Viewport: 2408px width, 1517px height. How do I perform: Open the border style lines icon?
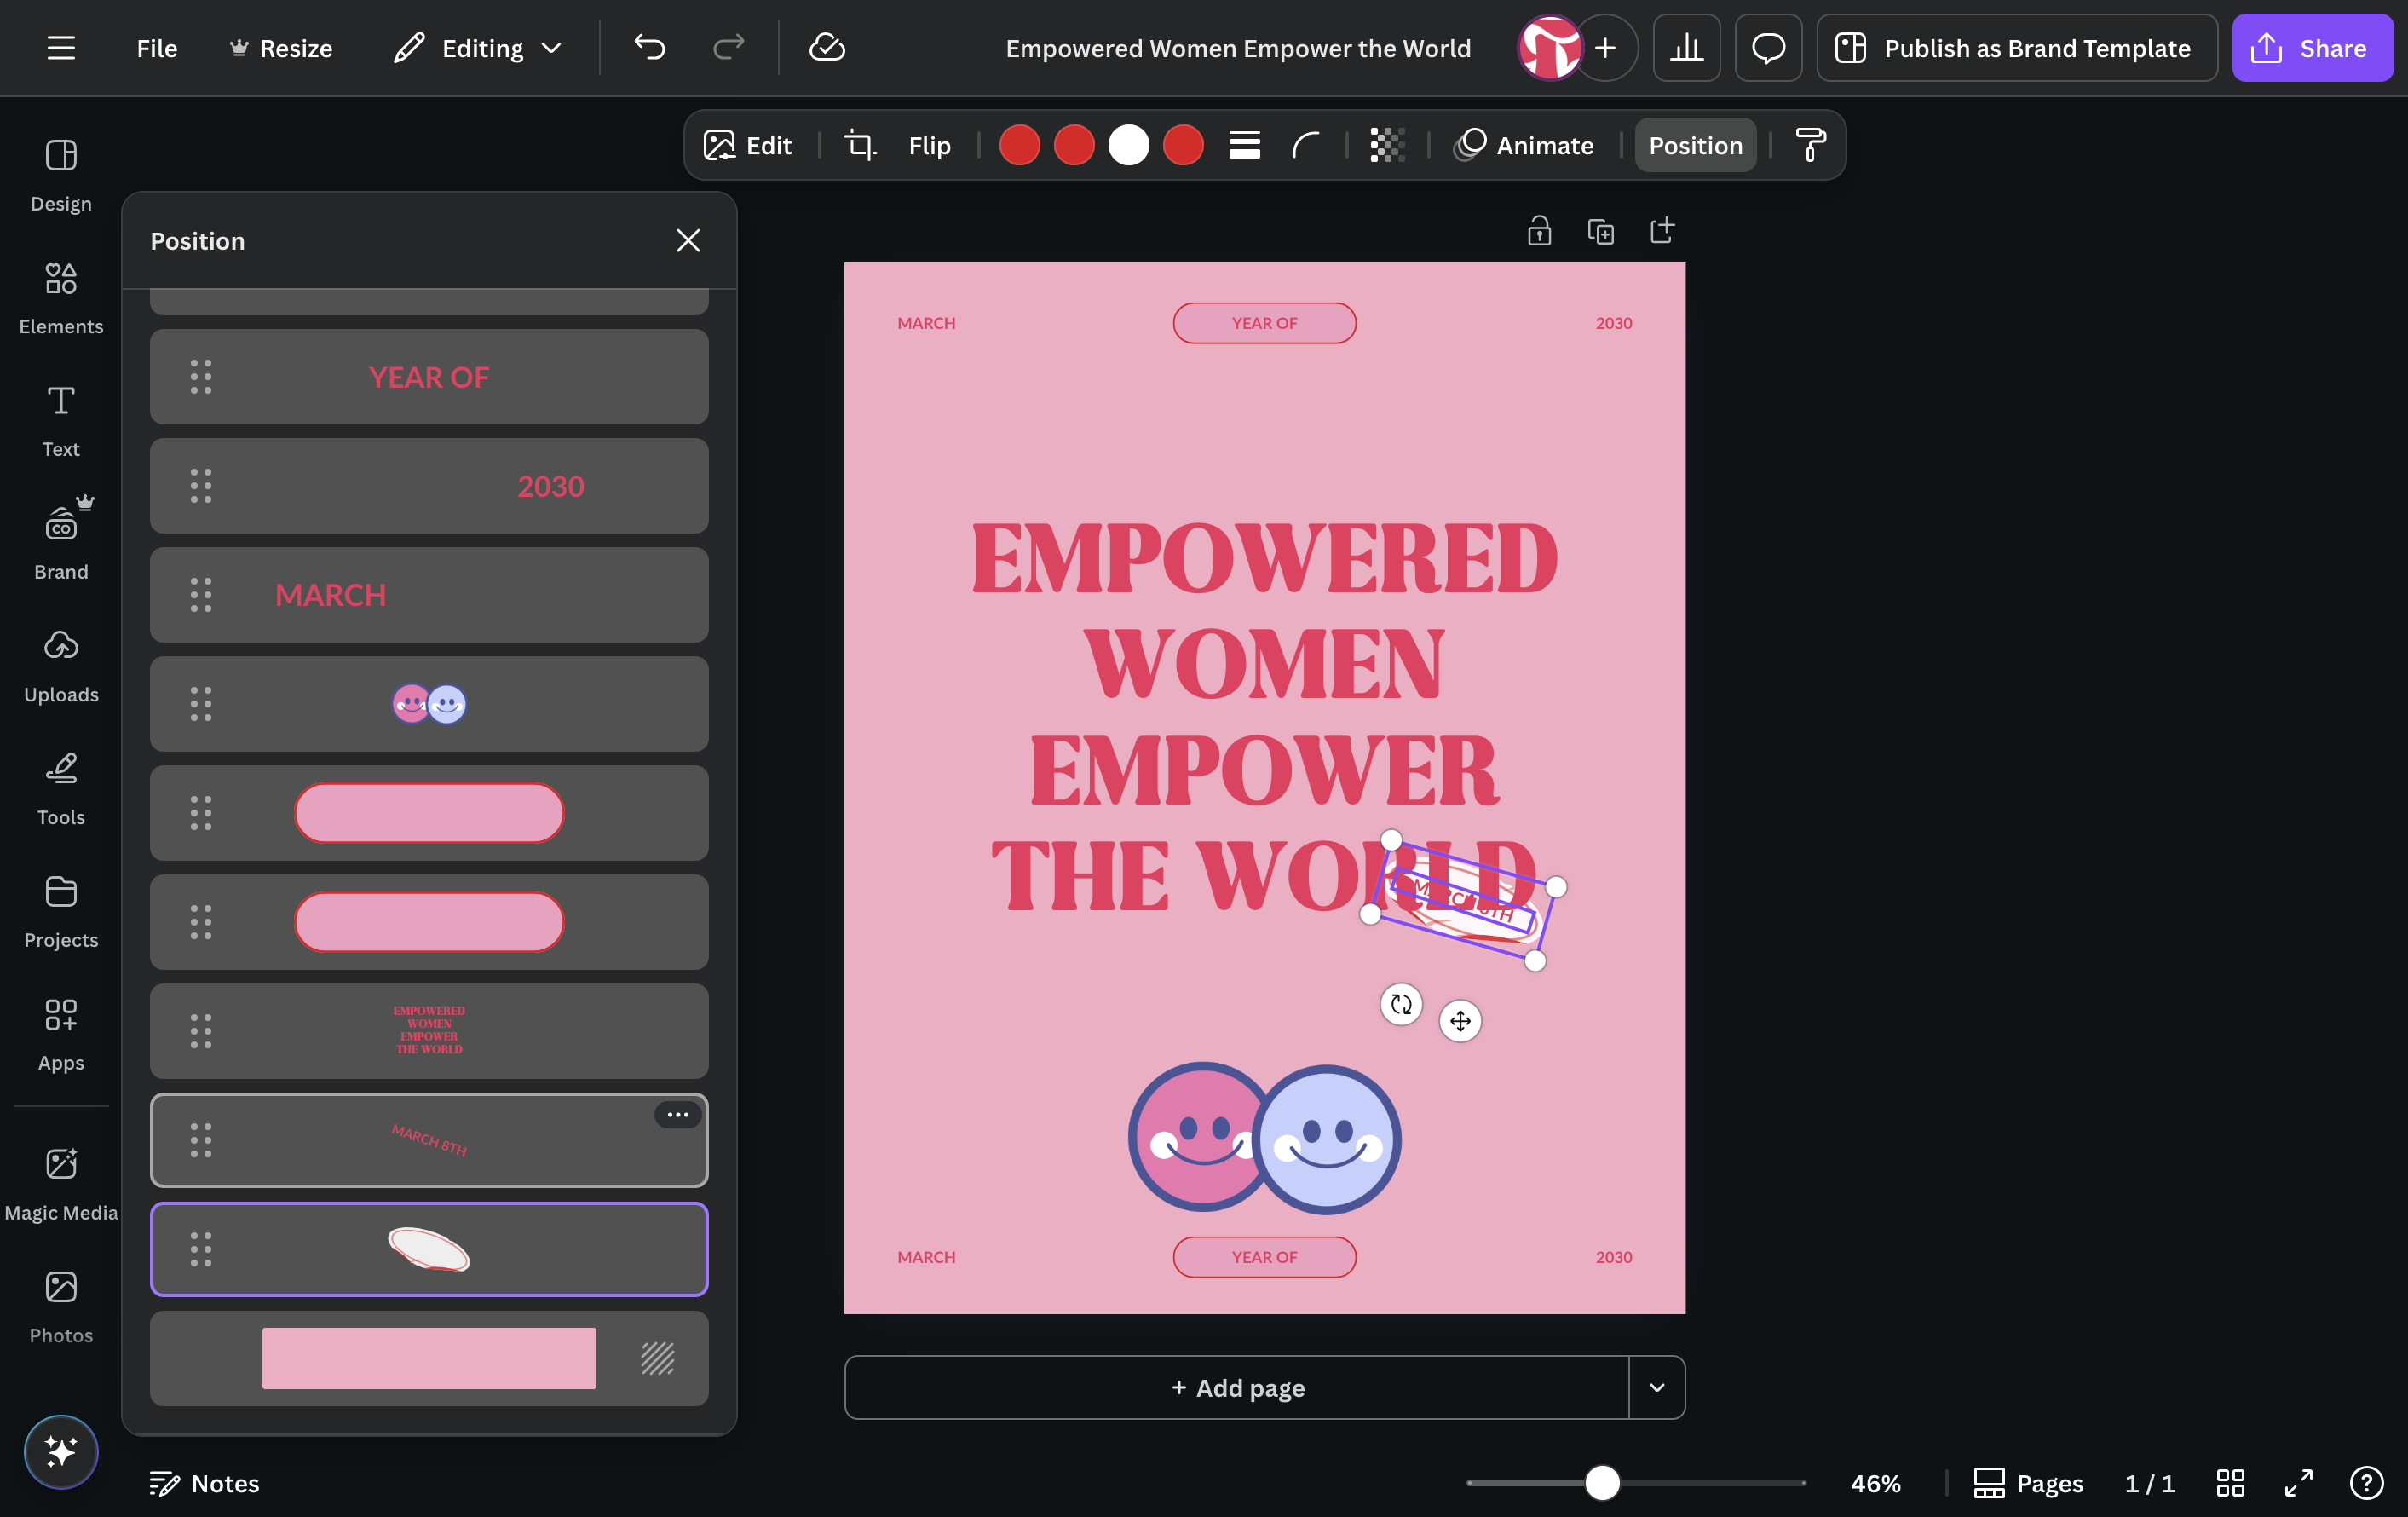(x=1244, y=145)
